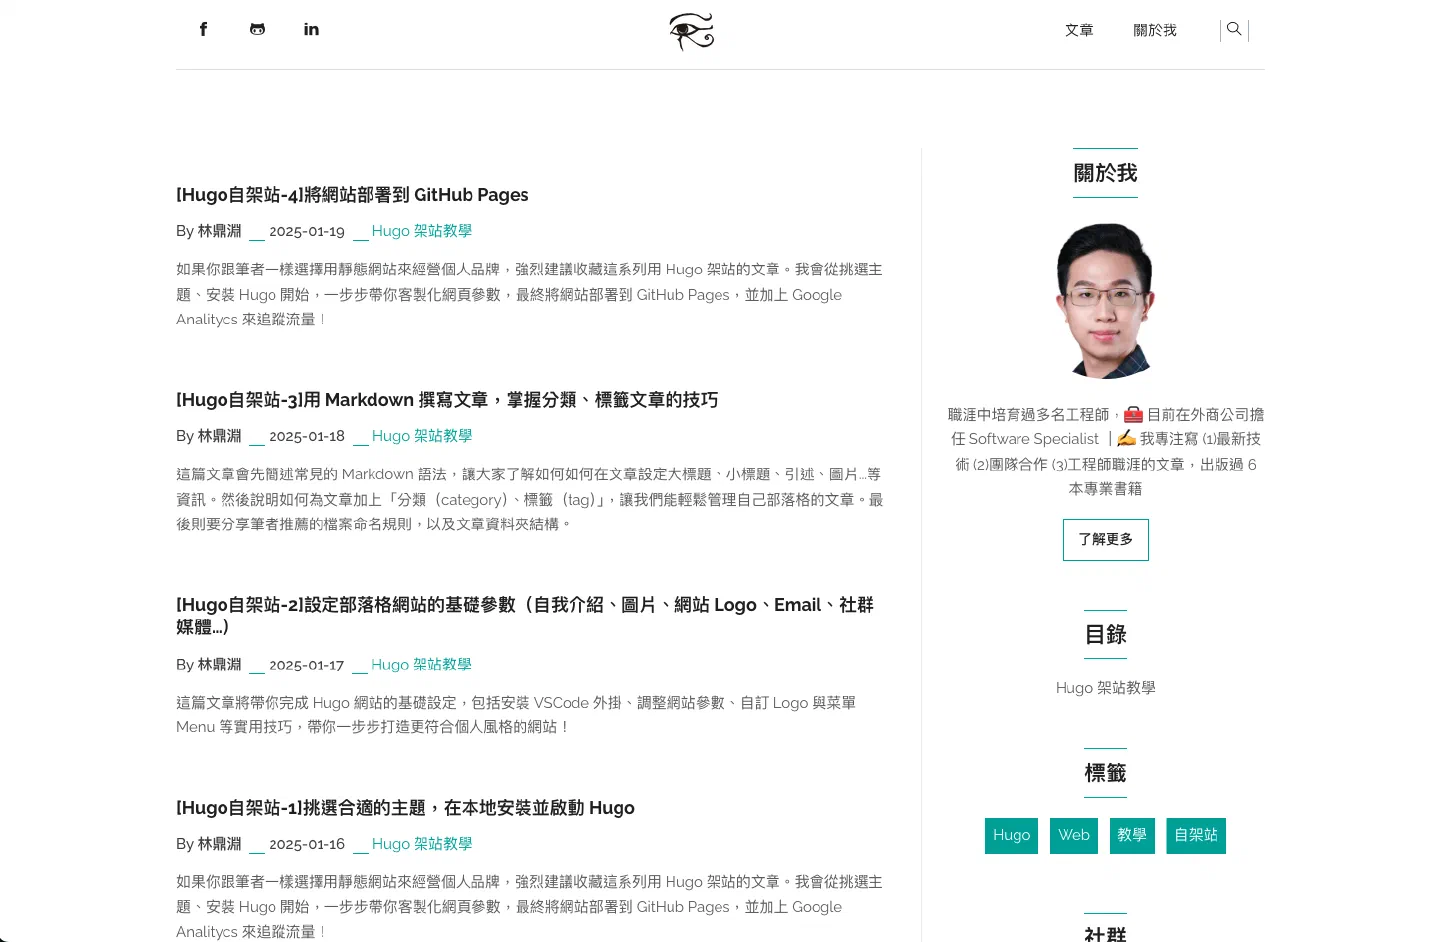Click the date 2025-01-17
This screenshot has width=1440, height=942.
[x=307, y=665]
